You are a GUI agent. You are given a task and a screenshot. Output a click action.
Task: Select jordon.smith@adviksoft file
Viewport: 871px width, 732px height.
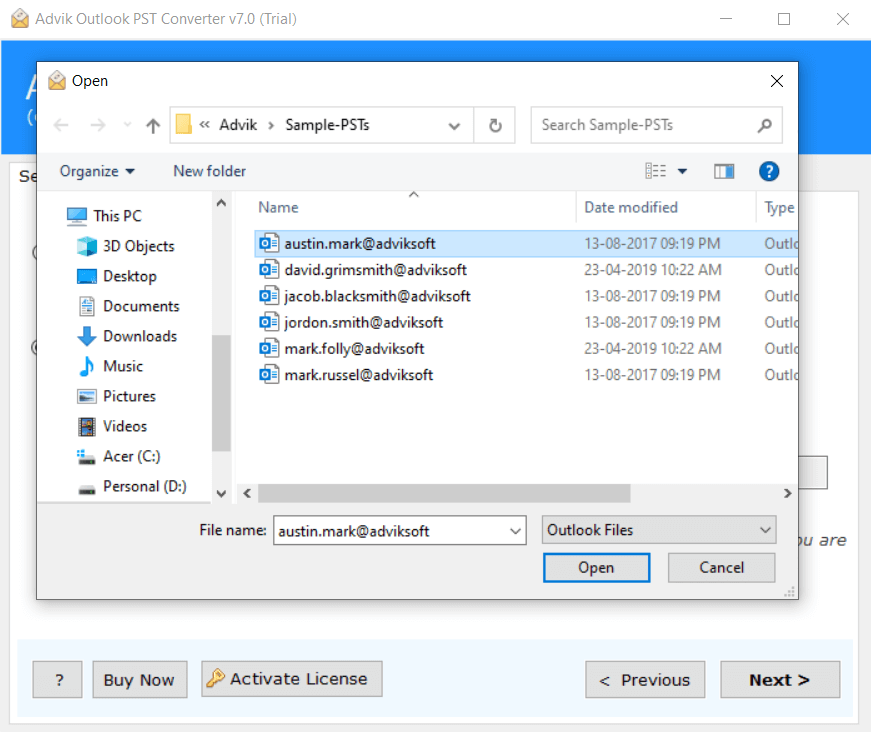526,322
